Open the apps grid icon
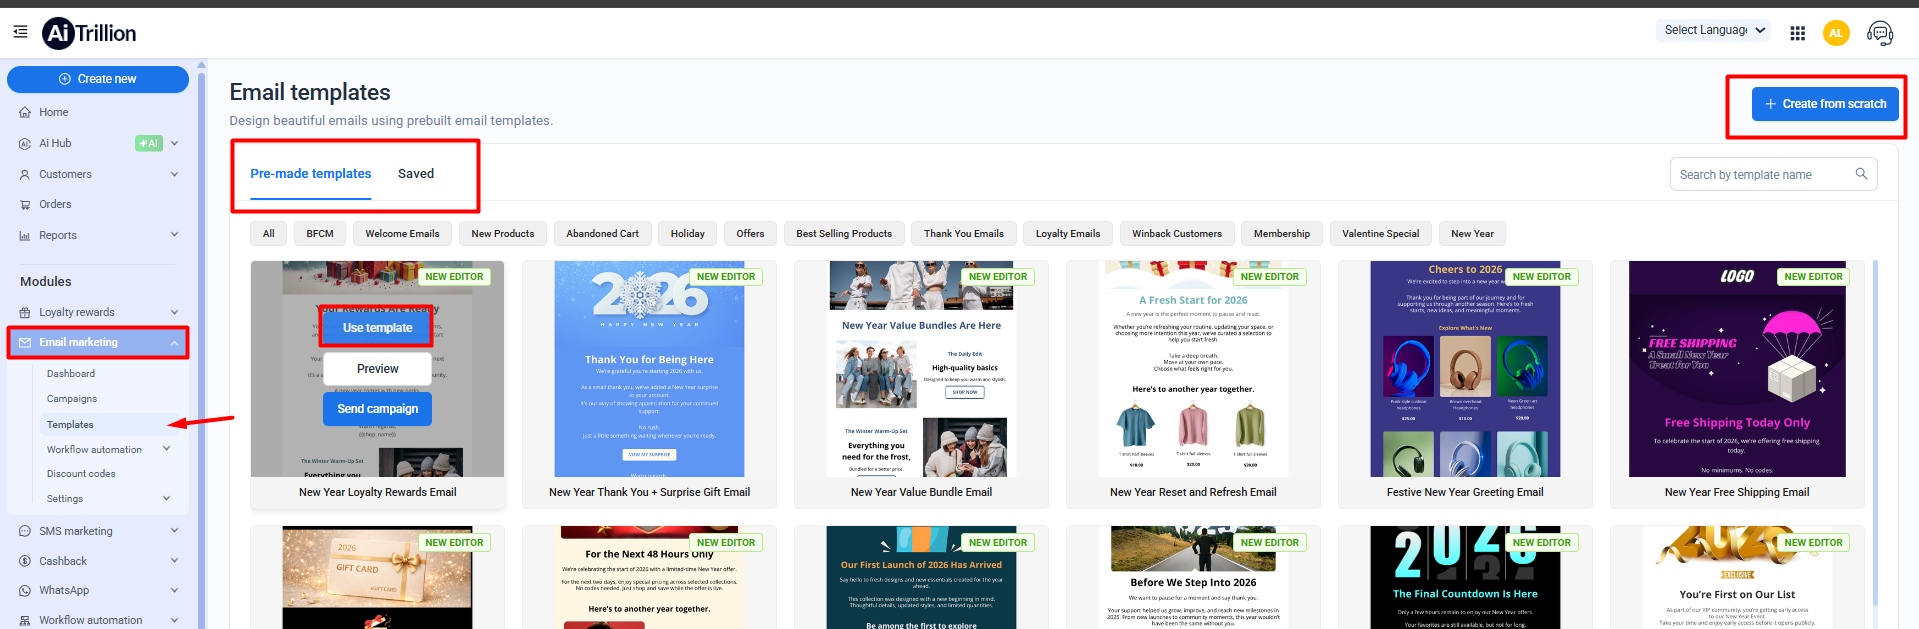The width and height of the screenshot is (1919, 629). (1797, 33)
